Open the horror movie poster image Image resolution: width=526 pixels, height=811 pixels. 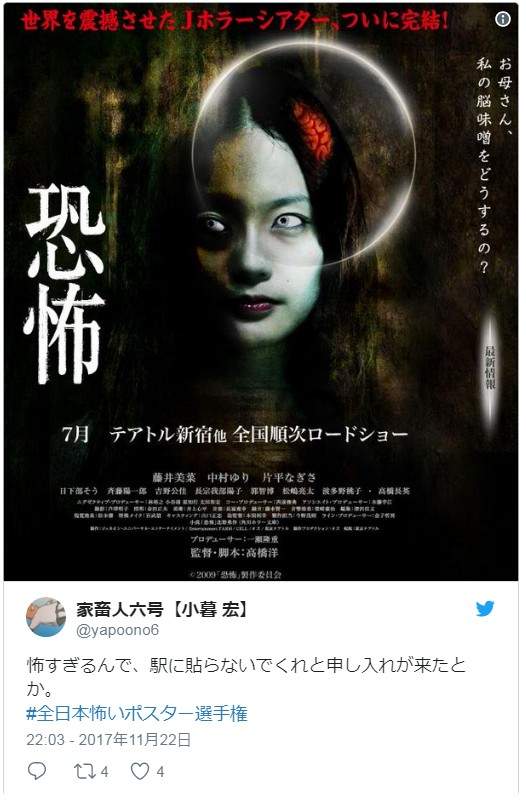coord(261,292)
